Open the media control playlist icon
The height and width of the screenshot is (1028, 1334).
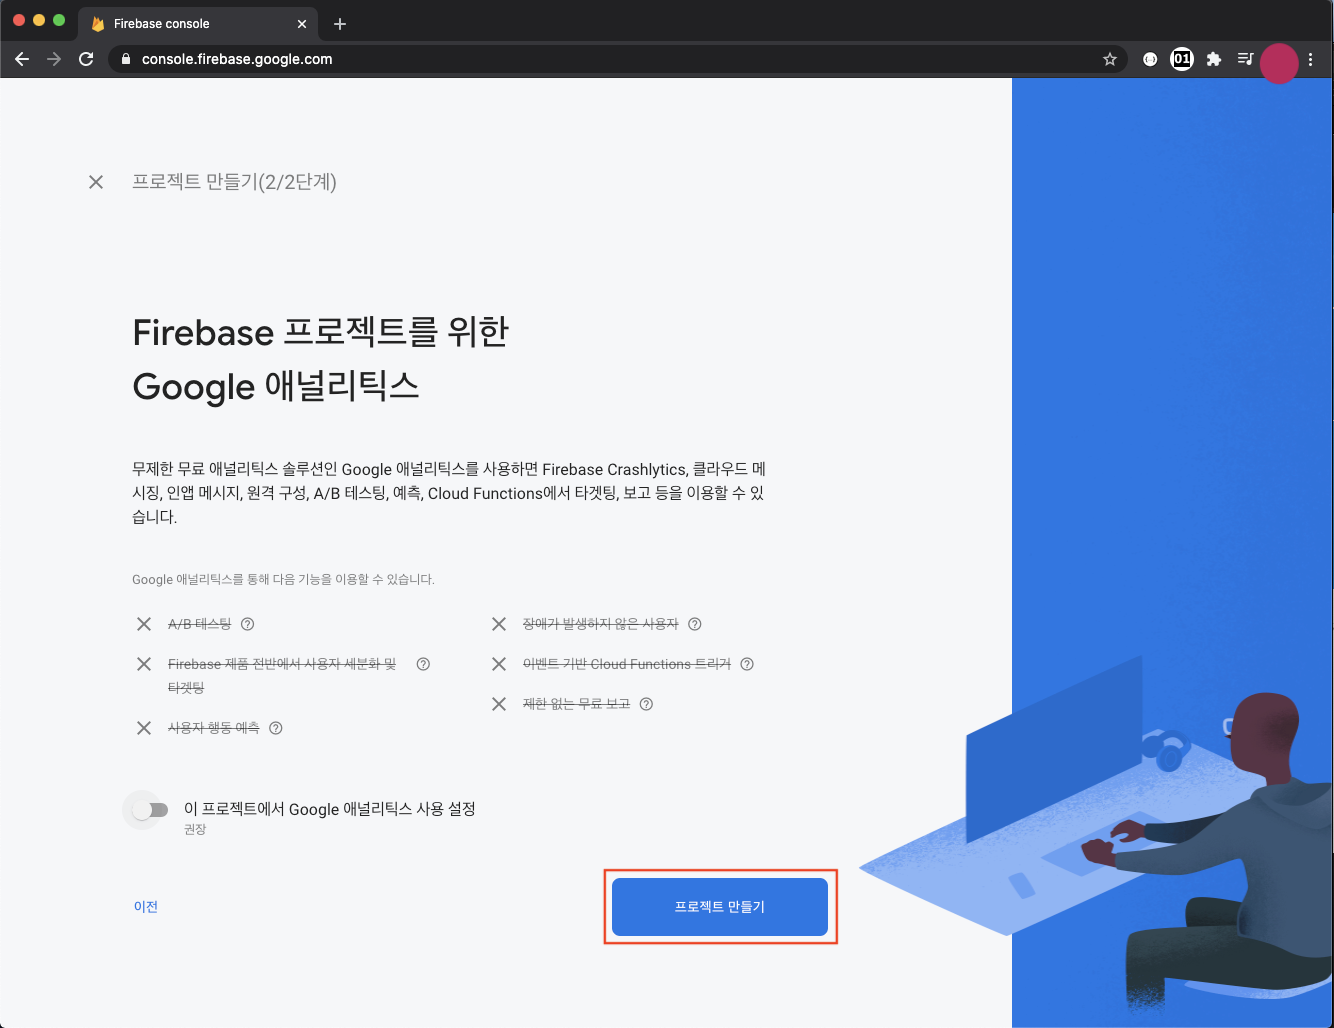pos(1245,59)
